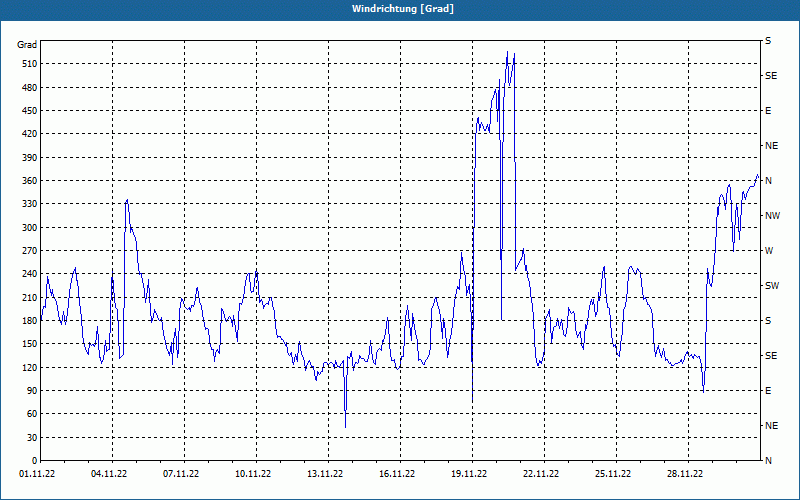Screen dimensions: 800x500
Task: Select the 180 value on the left axis
Action: click(30, 320)
